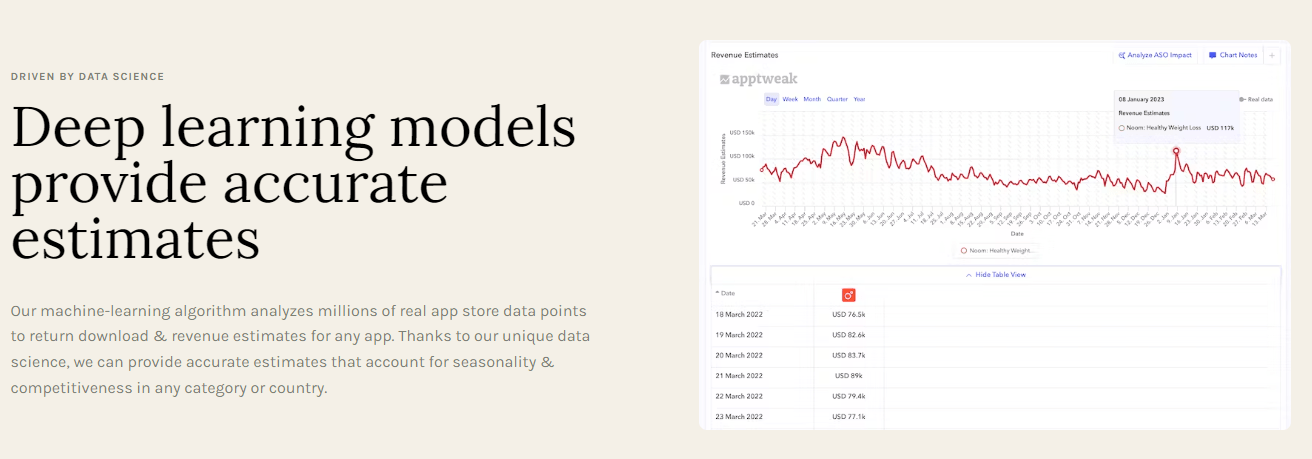Open Chart Notes
The height and width of the screenshot is (459, 1312).
[x=1232, y=55]
